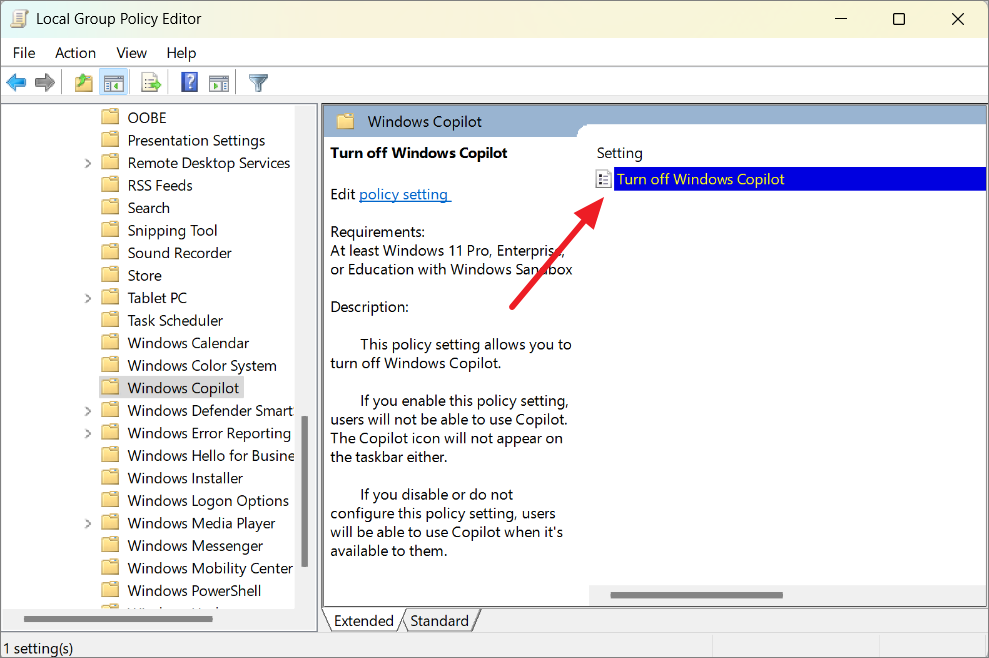
Task: Select Windows Logon Options in the tree
Action: pyautogui.click(x=208, y=500)
